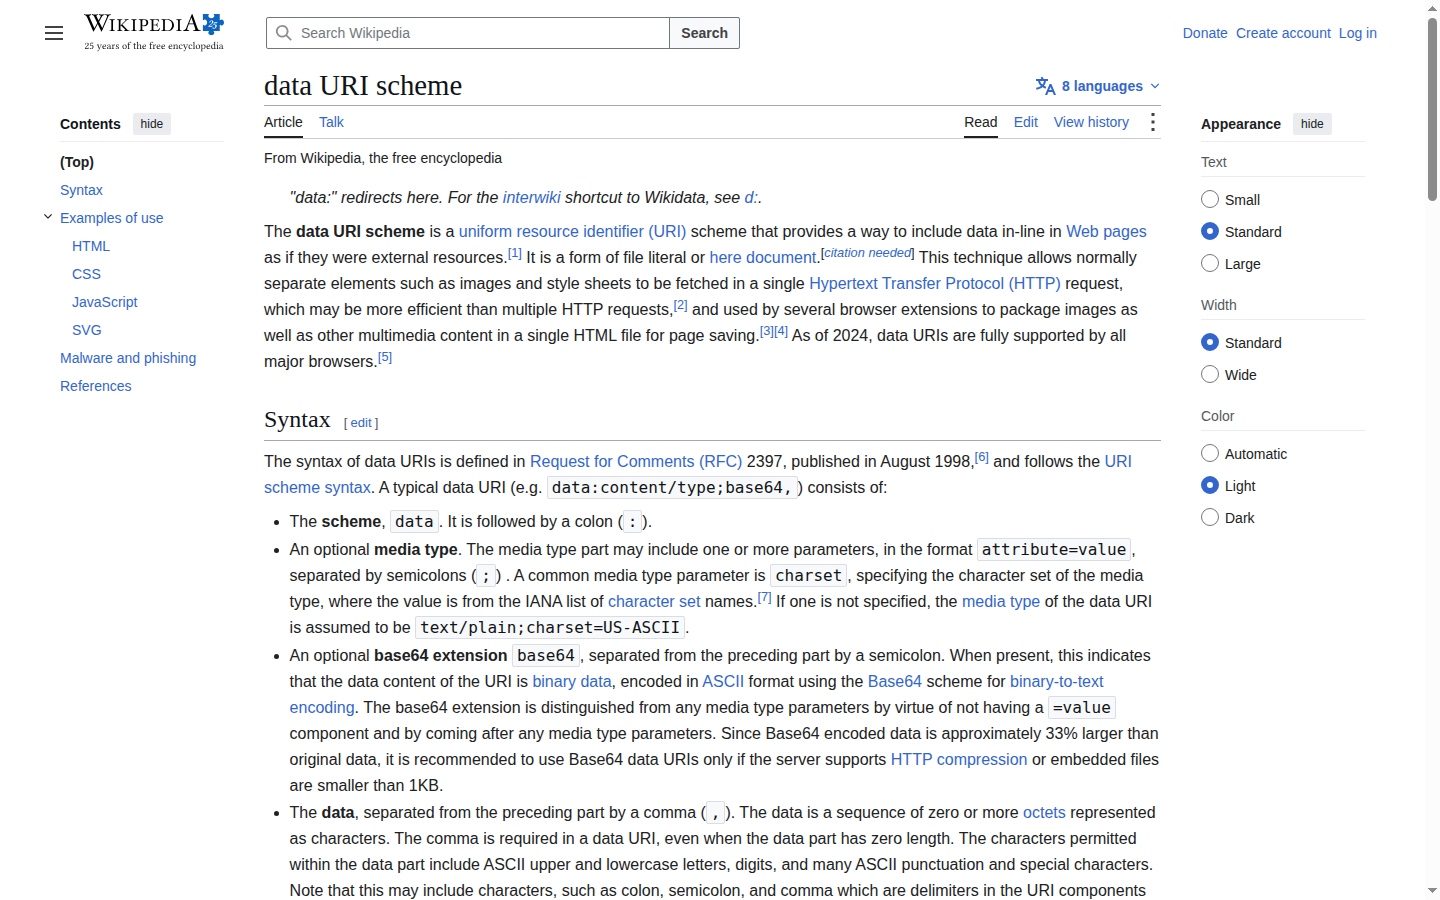Click the Search button

704,33
